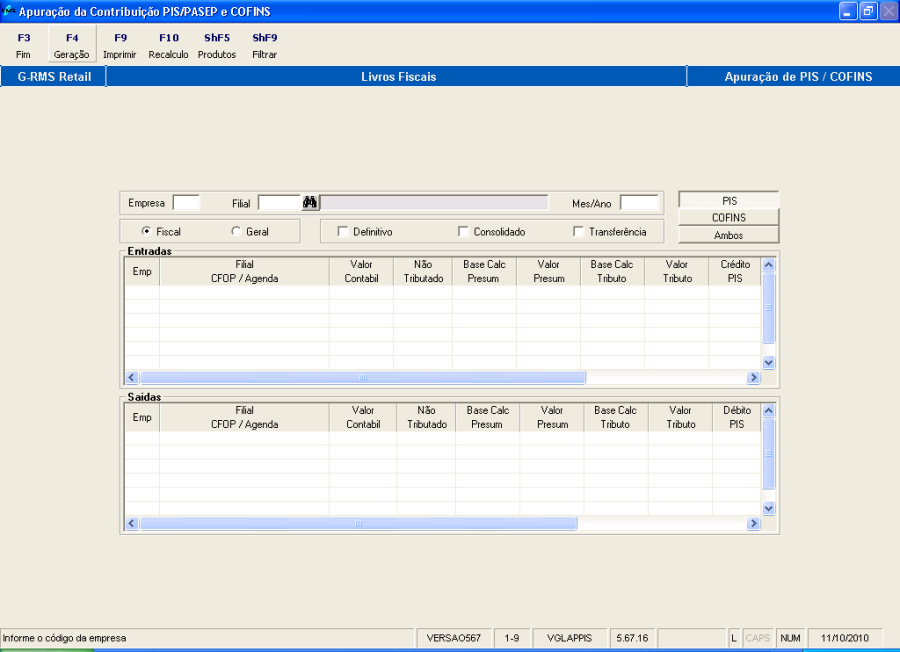900x652 pixels.
Task: Click the Valor Contabil header in Entradas
Action: tap(361, 271)
